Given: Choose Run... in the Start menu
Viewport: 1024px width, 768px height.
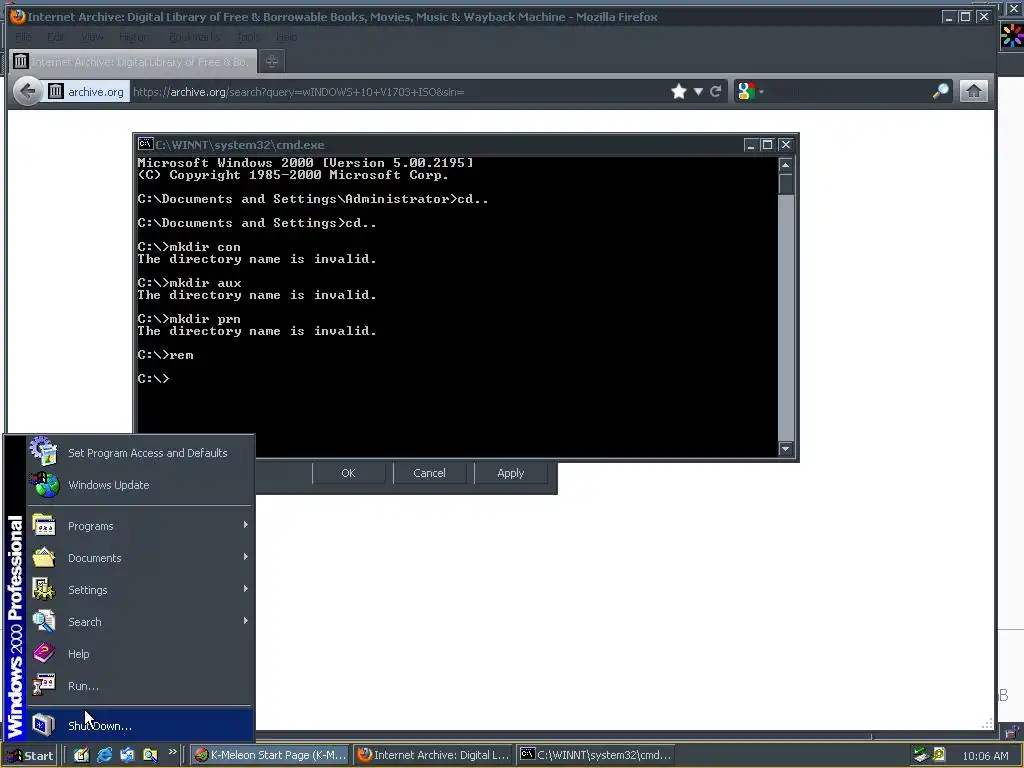Looking at the screenshot, I should [x=140, y=686].
